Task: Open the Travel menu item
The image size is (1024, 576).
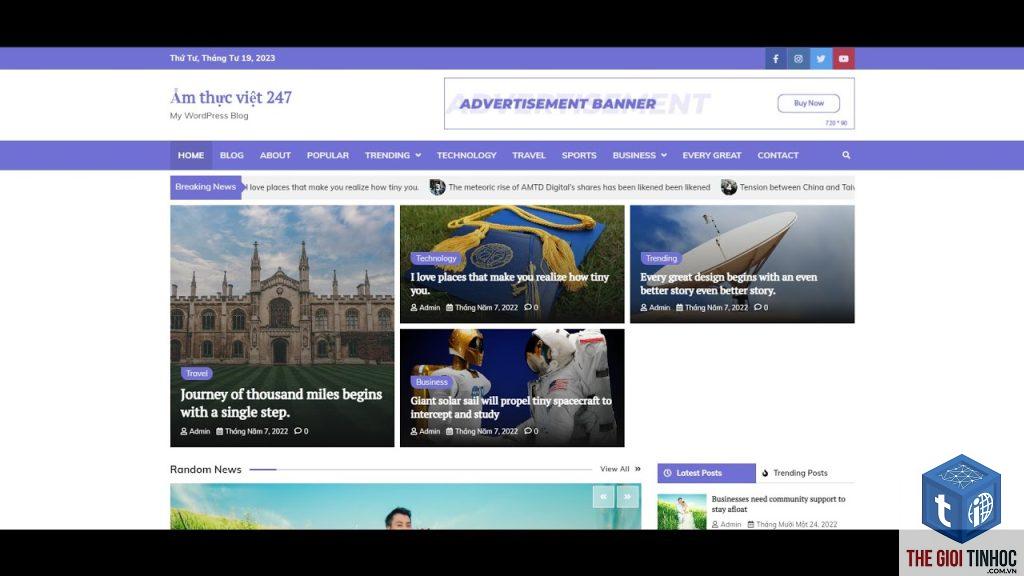Action: [x=529, y=155]
